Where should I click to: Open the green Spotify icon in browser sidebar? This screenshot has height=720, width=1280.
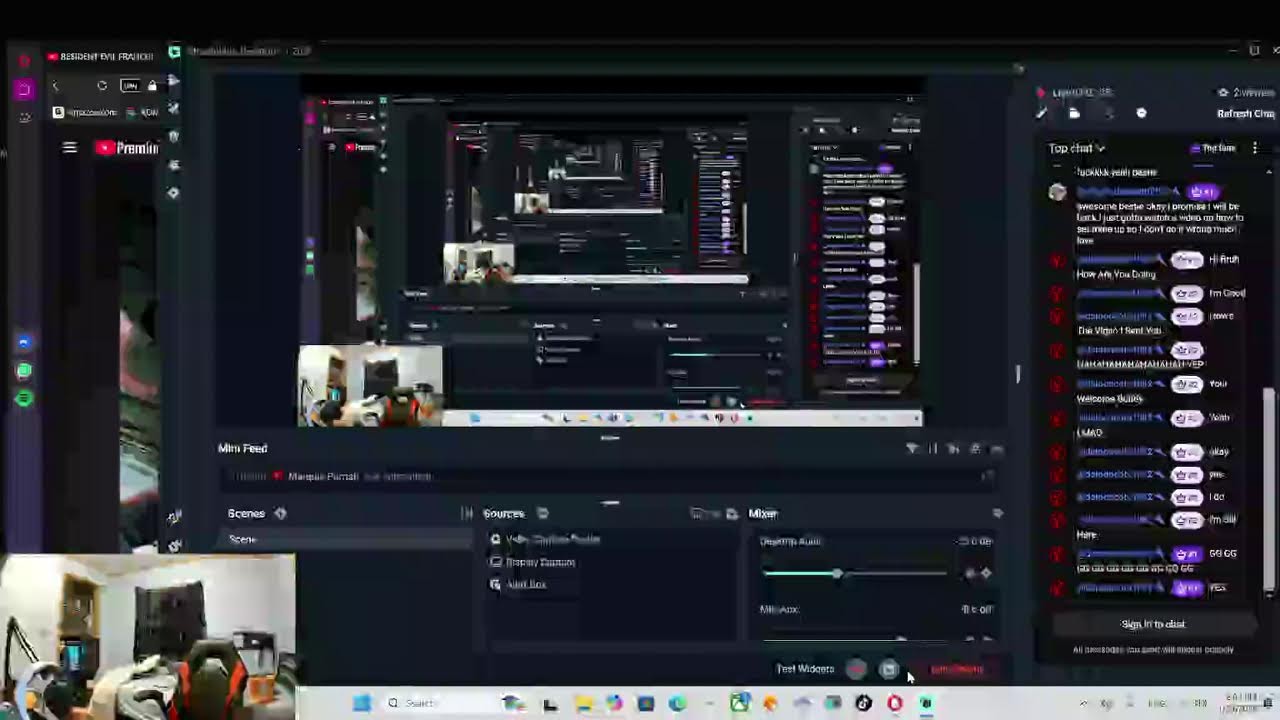coord(24,399)
